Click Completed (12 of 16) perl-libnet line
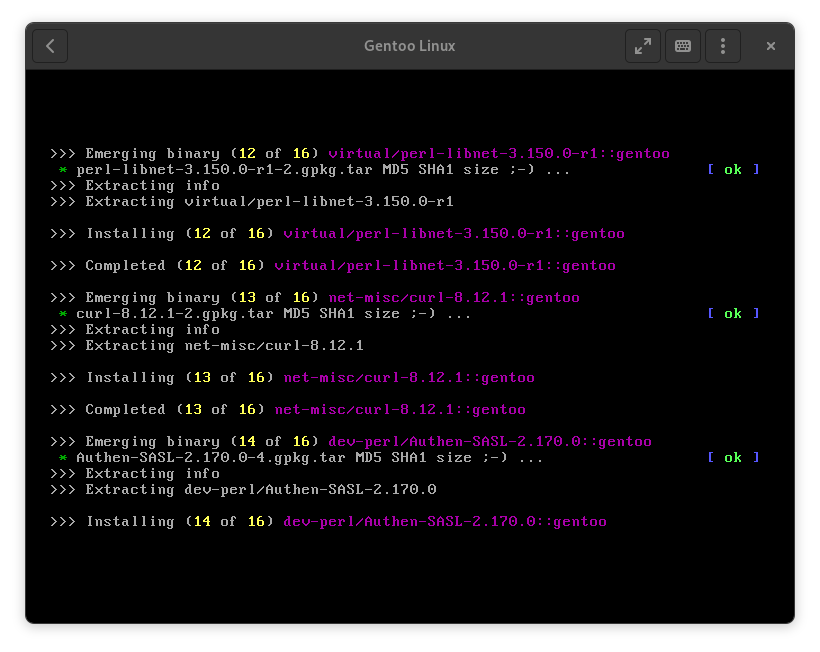The height and width of the screenshot is (652, 820). [x=333, y=266]
